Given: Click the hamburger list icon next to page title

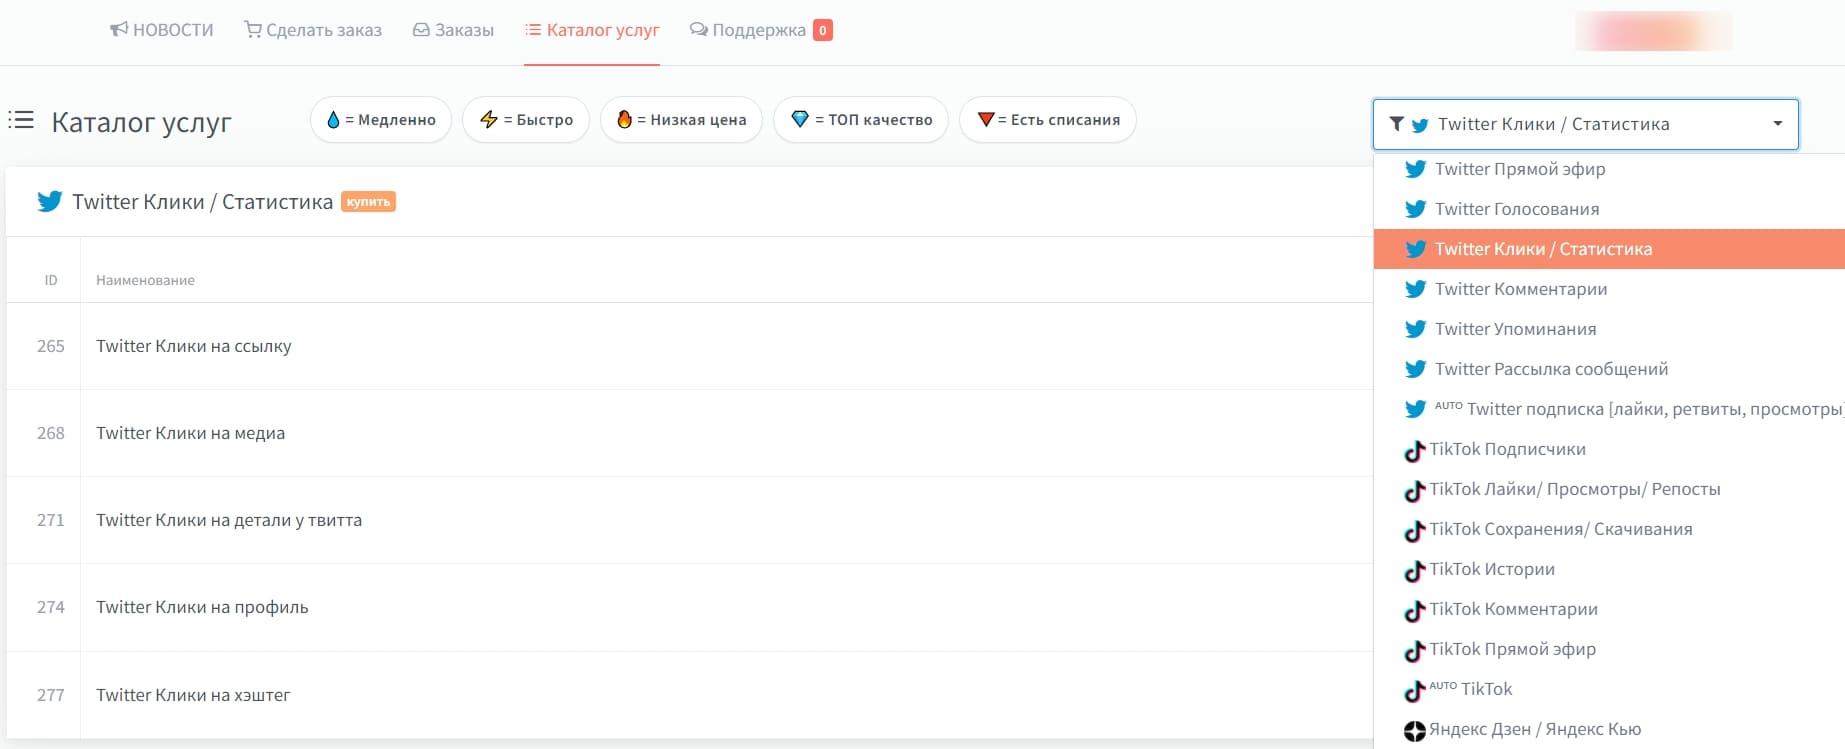Looking at the screenshot, I should pyautogui.click(x=21, y=120).
